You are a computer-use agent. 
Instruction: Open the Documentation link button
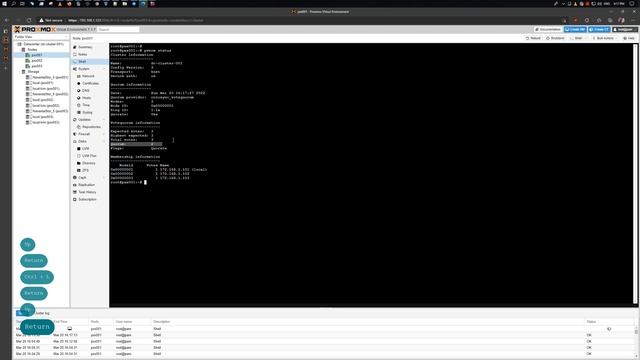point(548,30)
